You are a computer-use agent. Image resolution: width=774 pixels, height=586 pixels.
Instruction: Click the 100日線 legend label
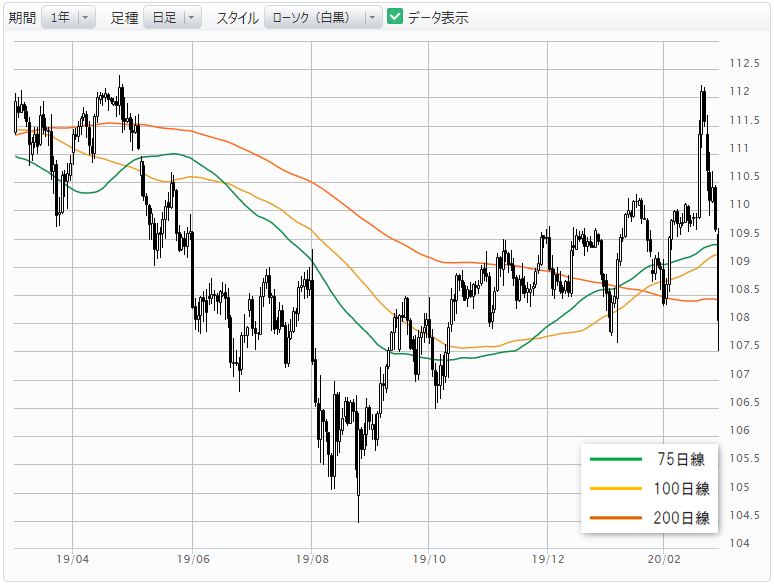(682, 488)
